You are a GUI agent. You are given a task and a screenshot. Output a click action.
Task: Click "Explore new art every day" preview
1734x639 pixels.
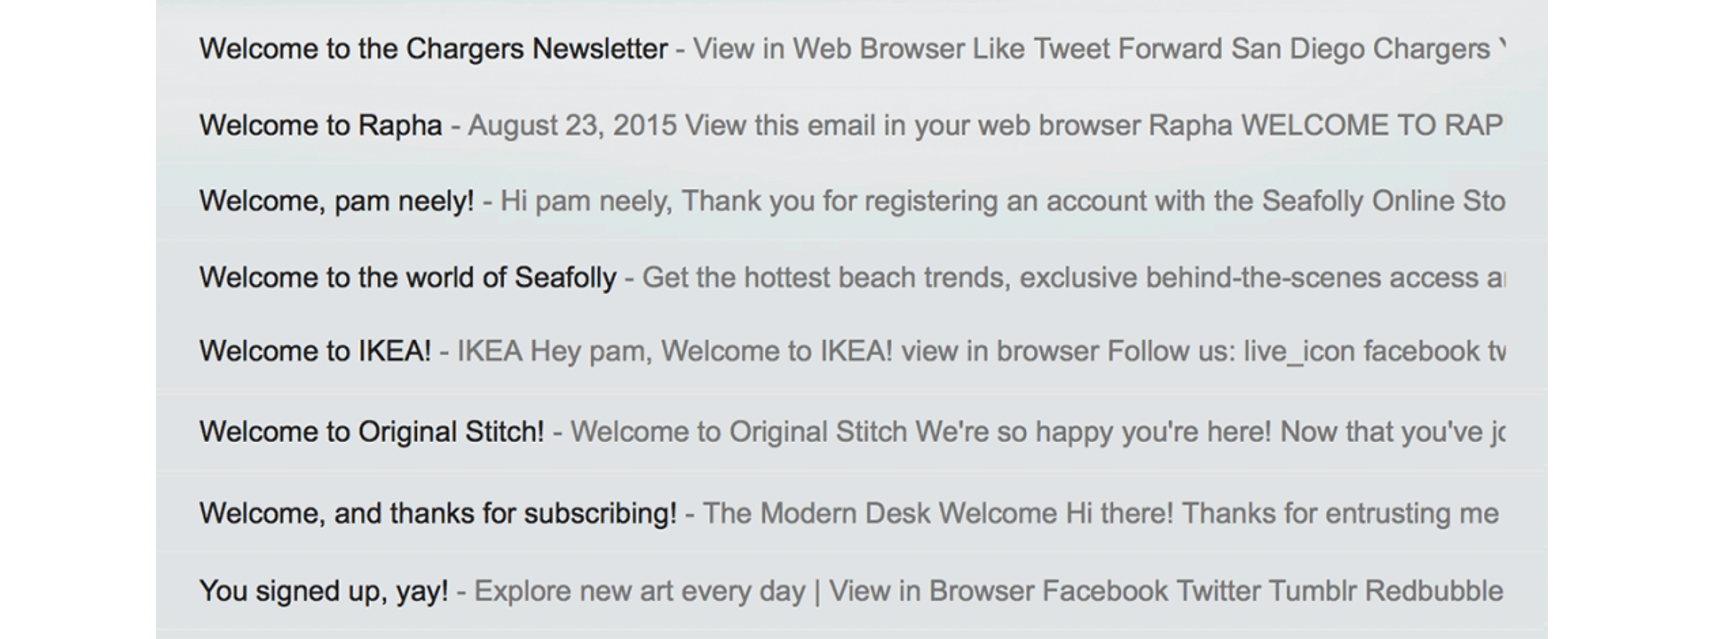[x=640, y=591]
